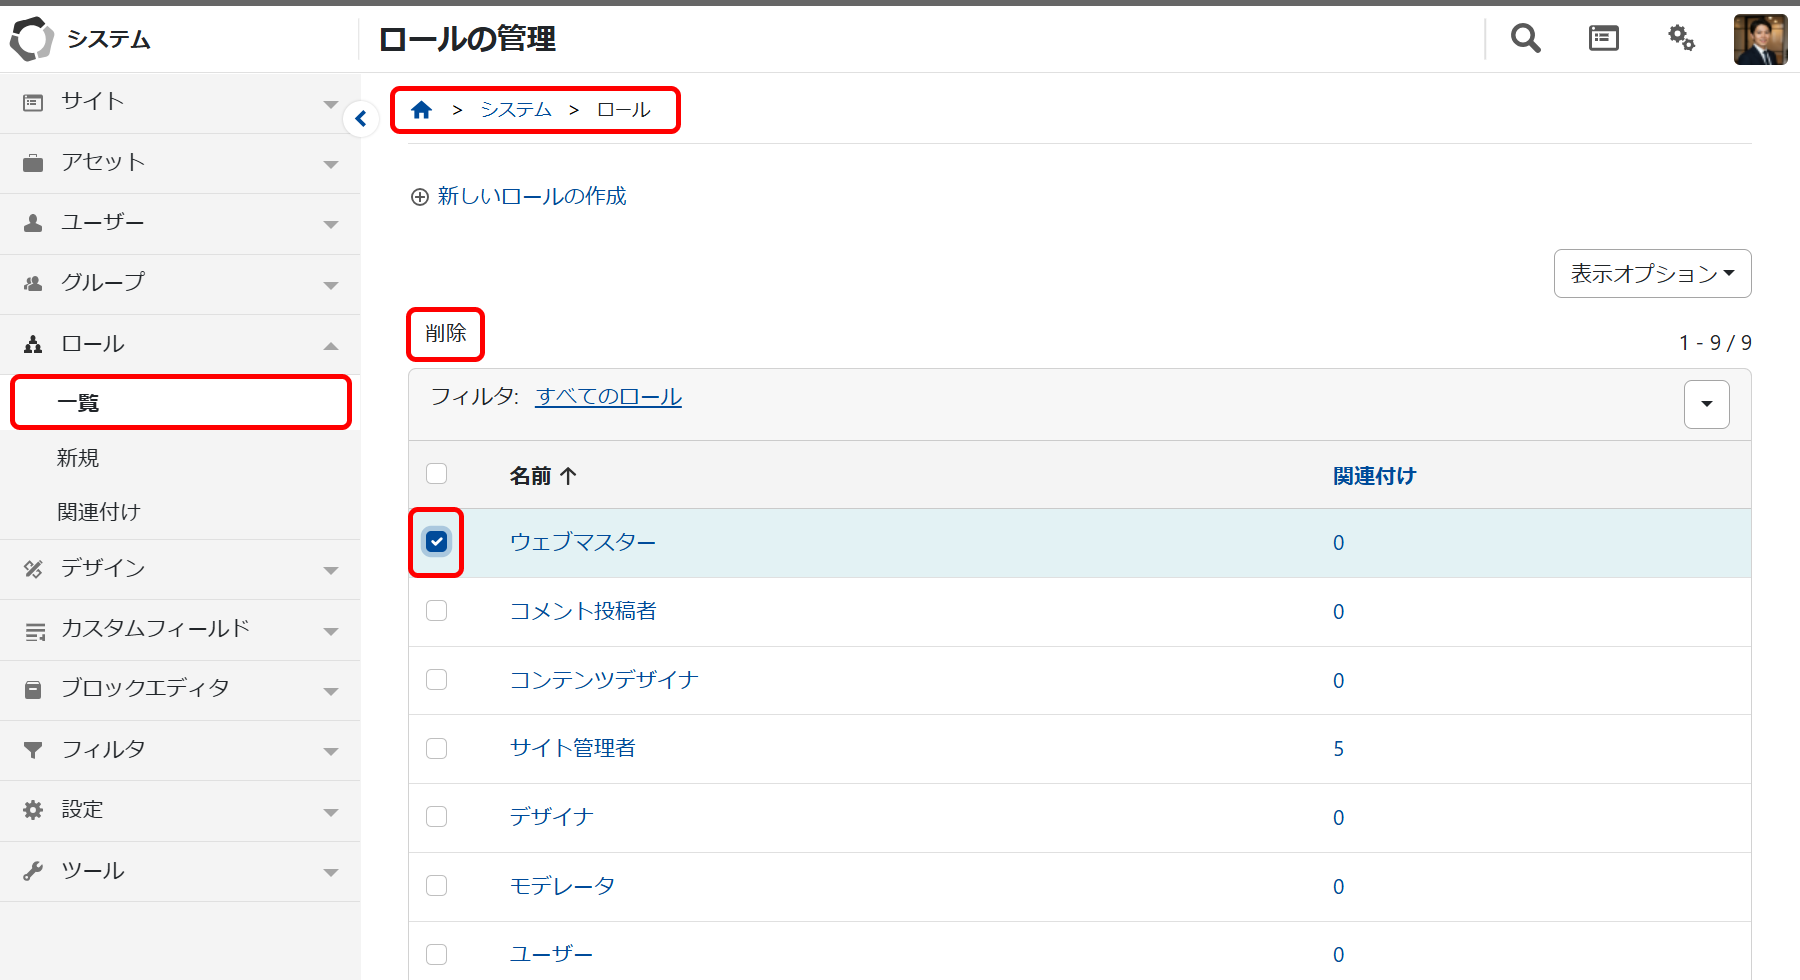
Task: Toggle the select-all checkbox in table header
Action: pos(437,474)
